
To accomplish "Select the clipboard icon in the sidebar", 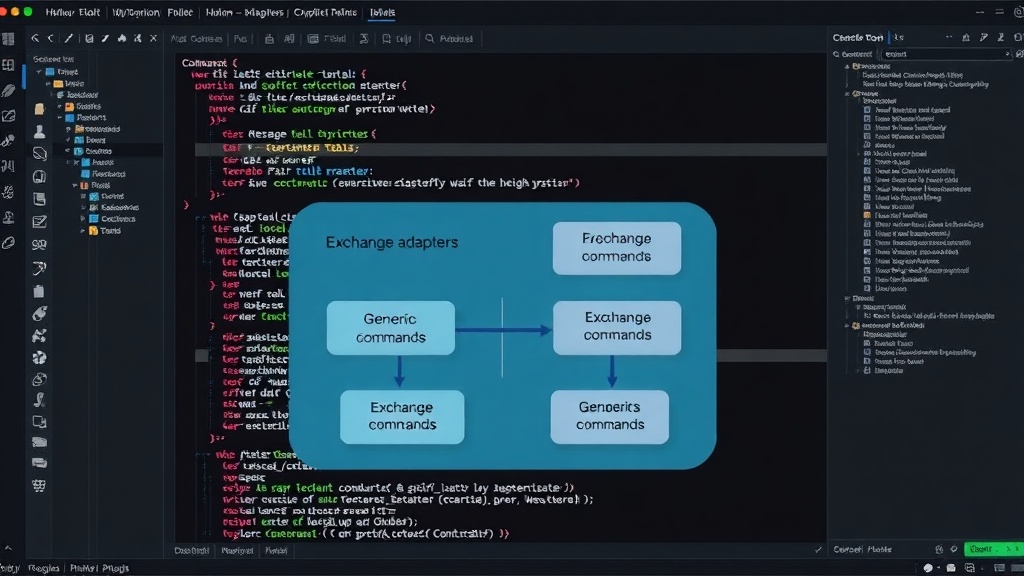I will [39, 291].
